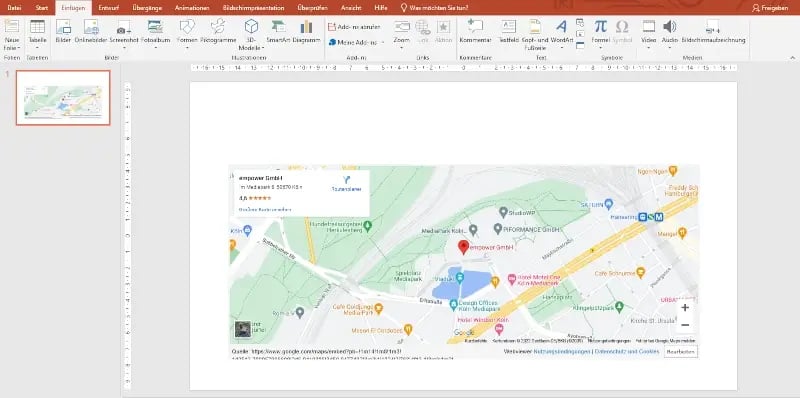The height and width of the screenshot is (398, 800).
Task: Switch to the Überprüfen tab
Action: click(x=312, y=8)
